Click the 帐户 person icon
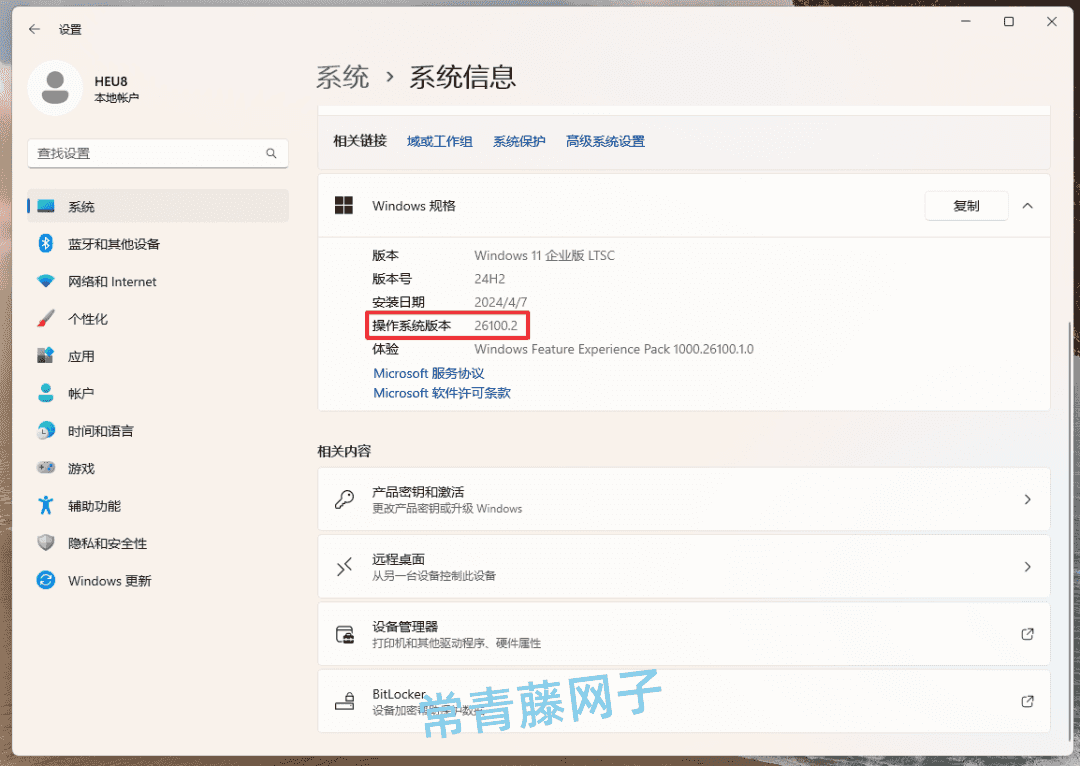1080x766 pixels. tap(46, 393)
